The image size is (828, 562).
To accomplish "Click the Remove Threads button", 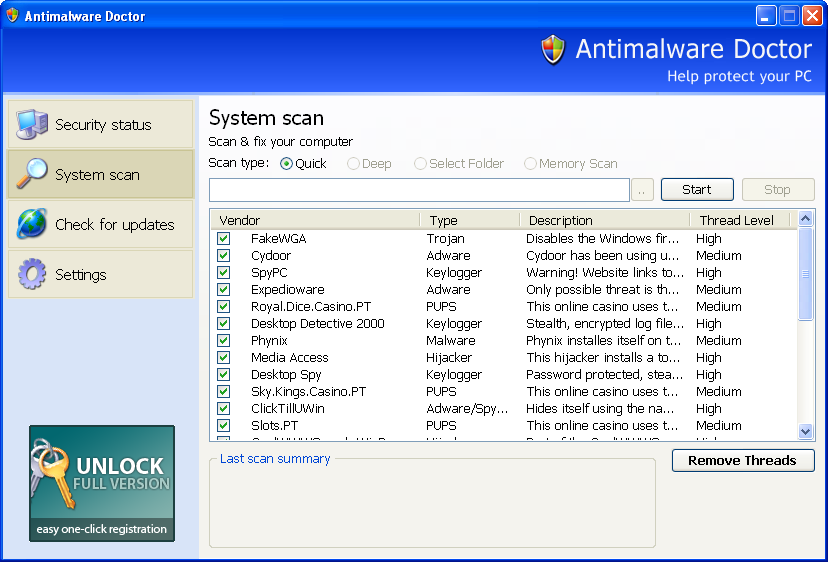I will pos(743,461).
